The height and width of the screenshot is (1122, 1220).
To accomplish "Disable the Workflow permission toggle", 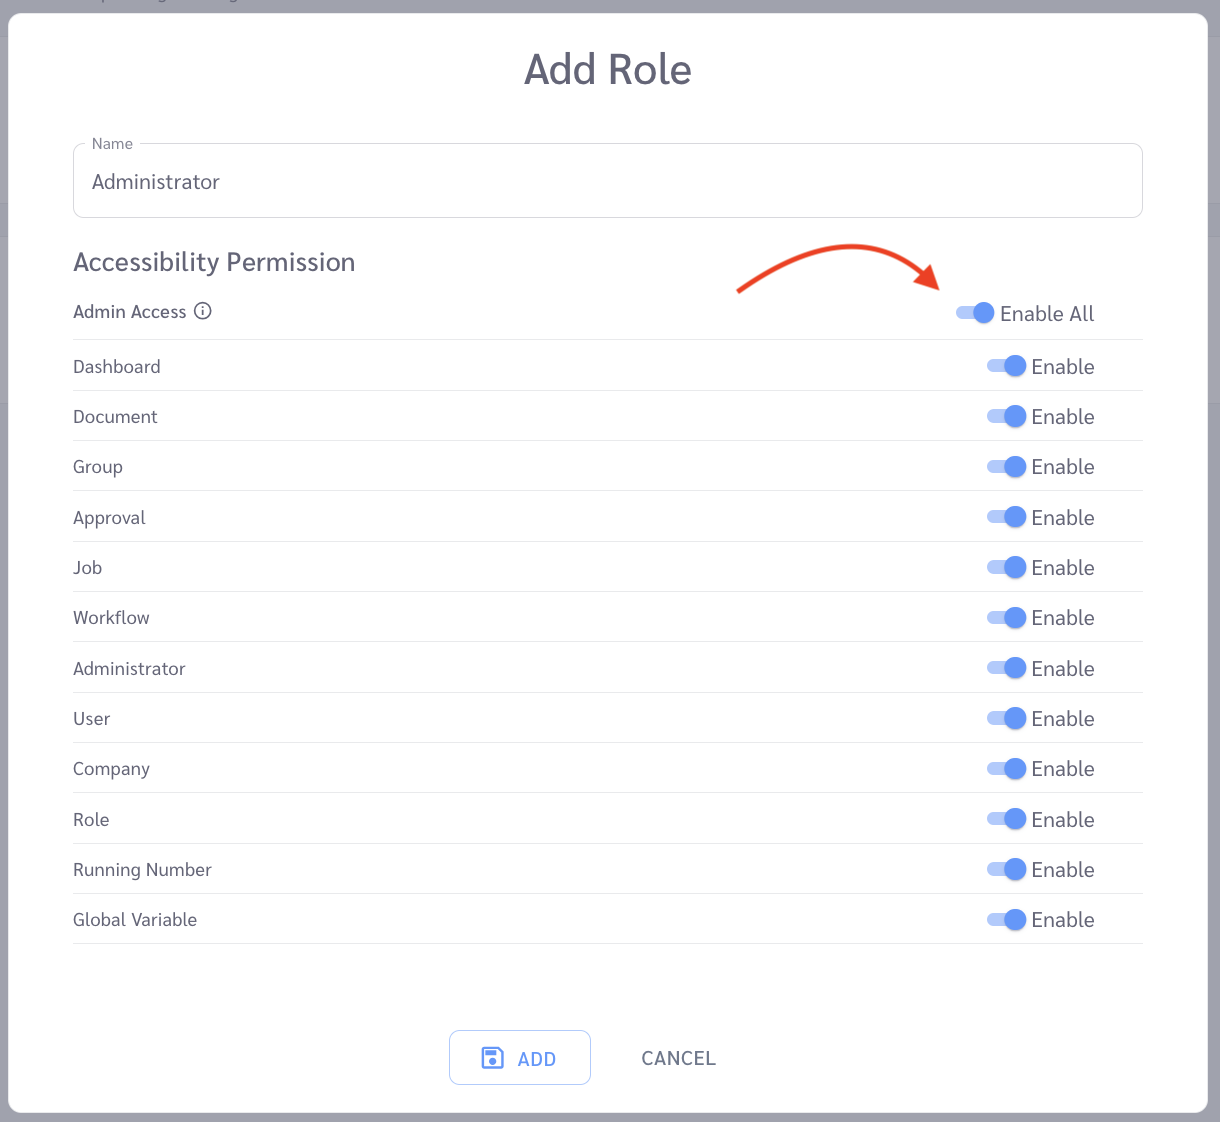I will 1006,617.
